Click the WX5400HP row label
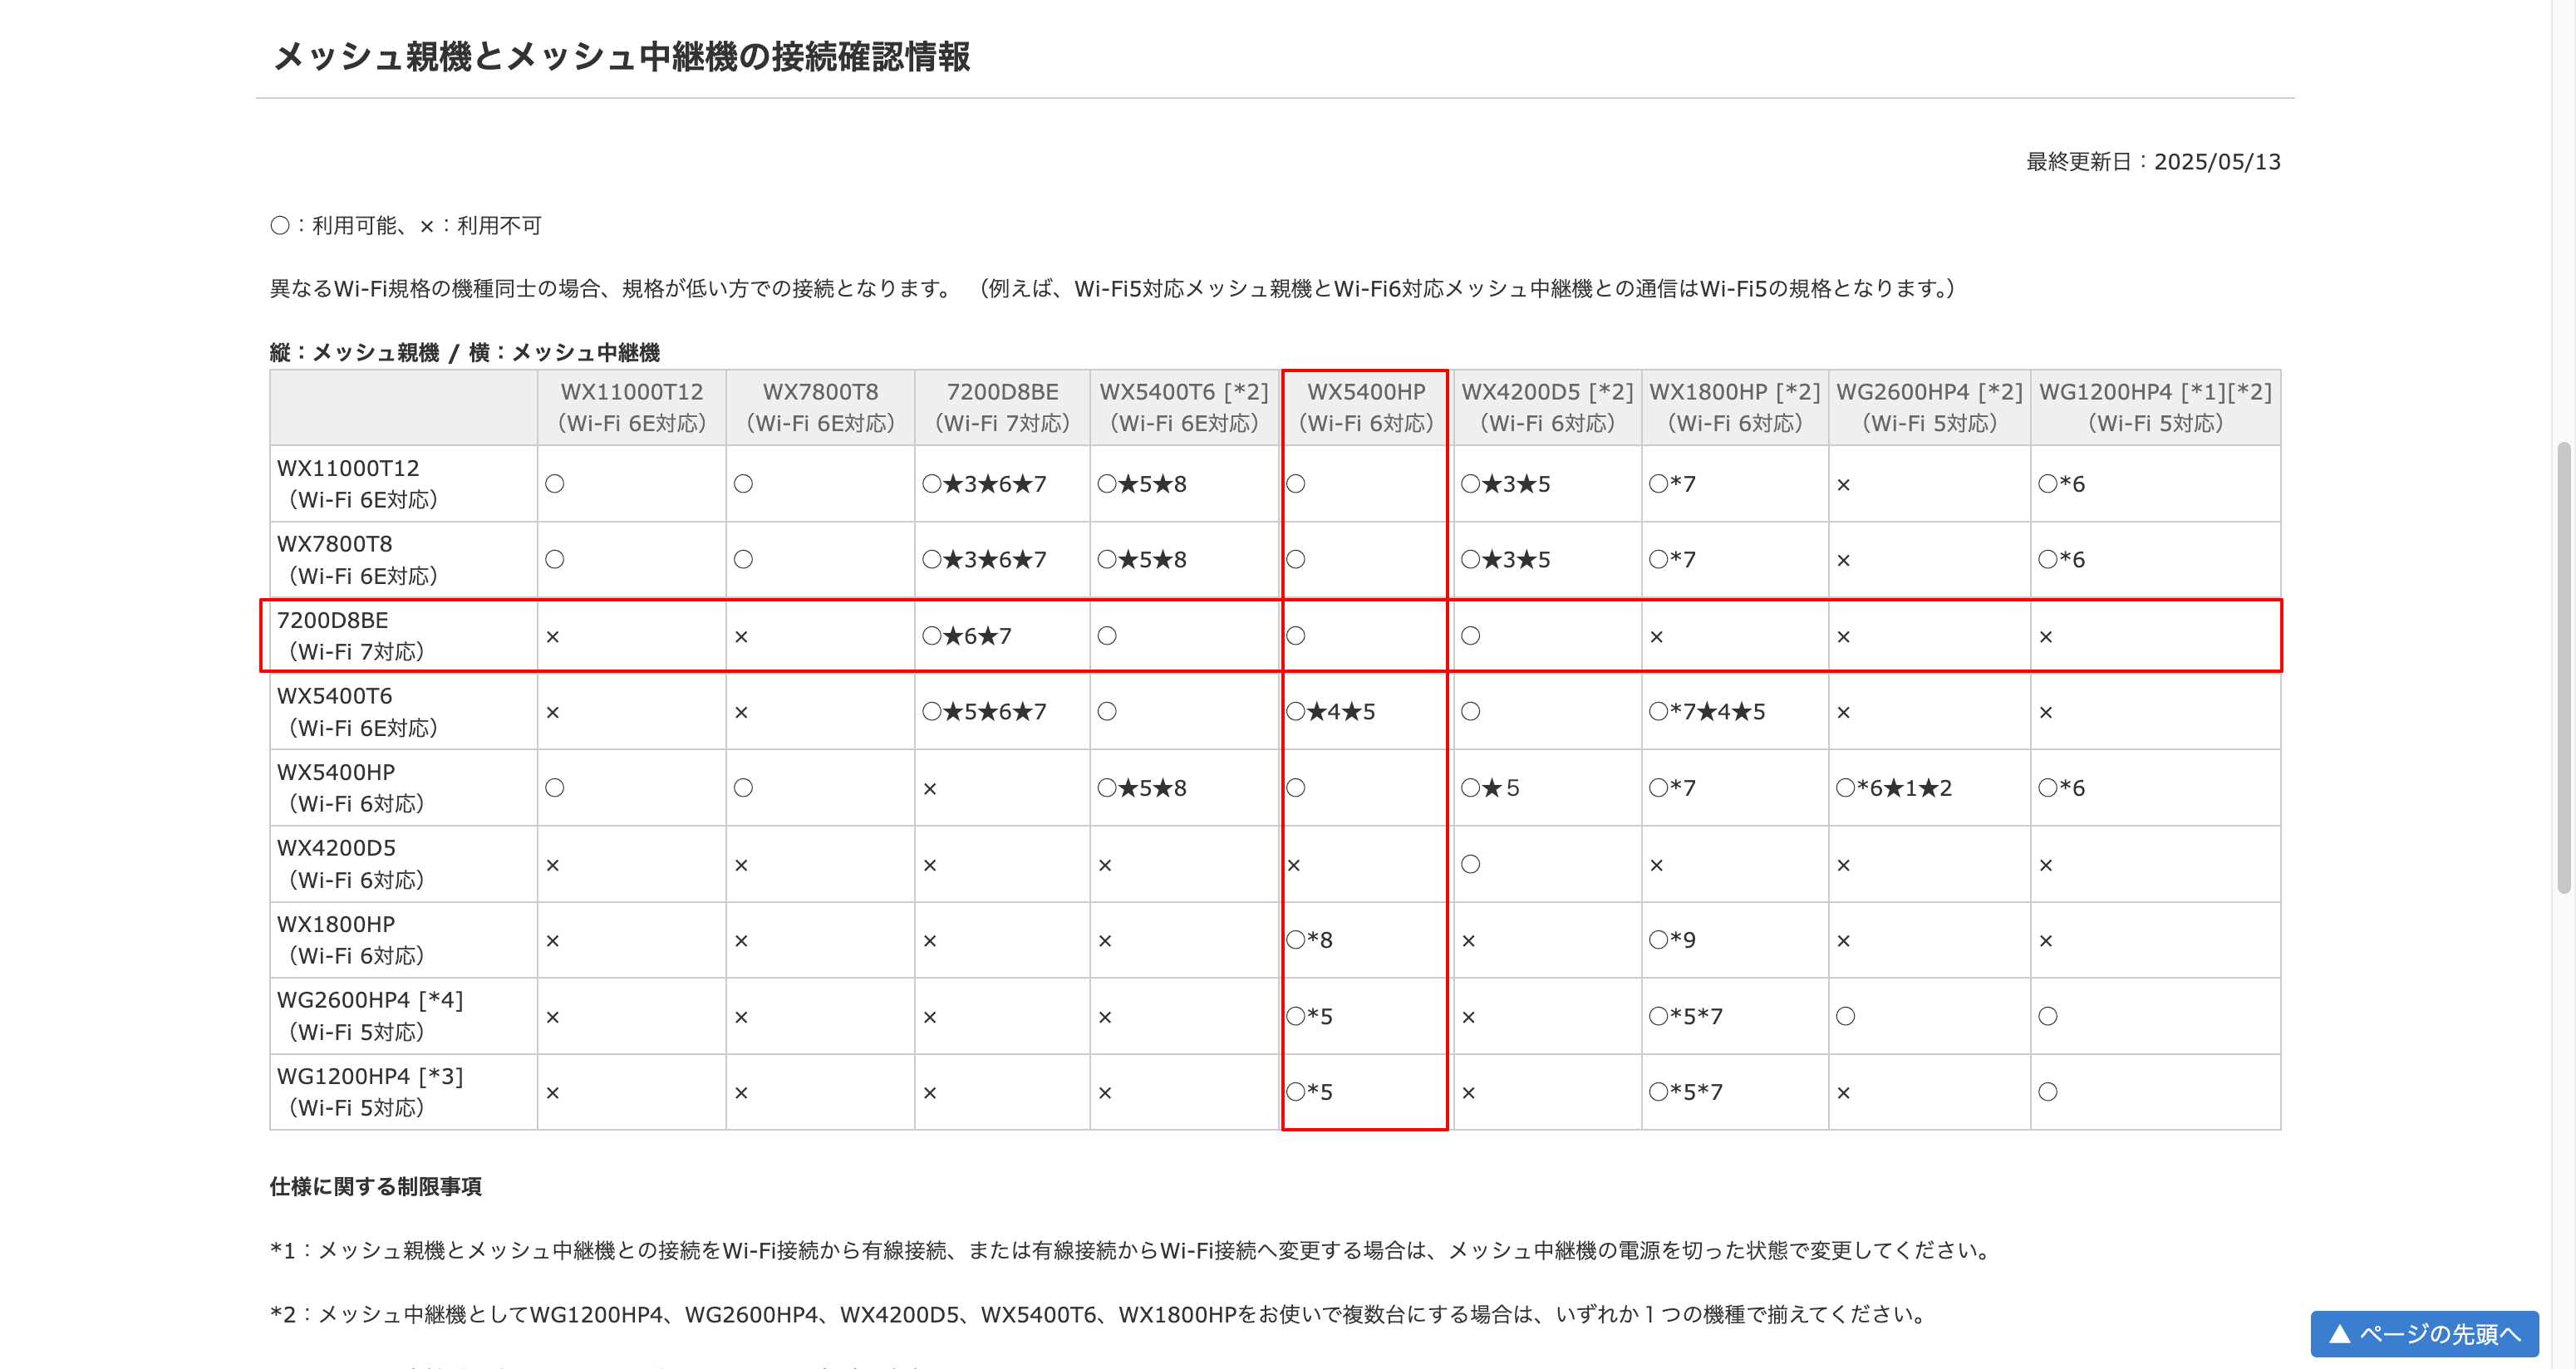Screen dimensions: 2576x1369 coord(404,788)
